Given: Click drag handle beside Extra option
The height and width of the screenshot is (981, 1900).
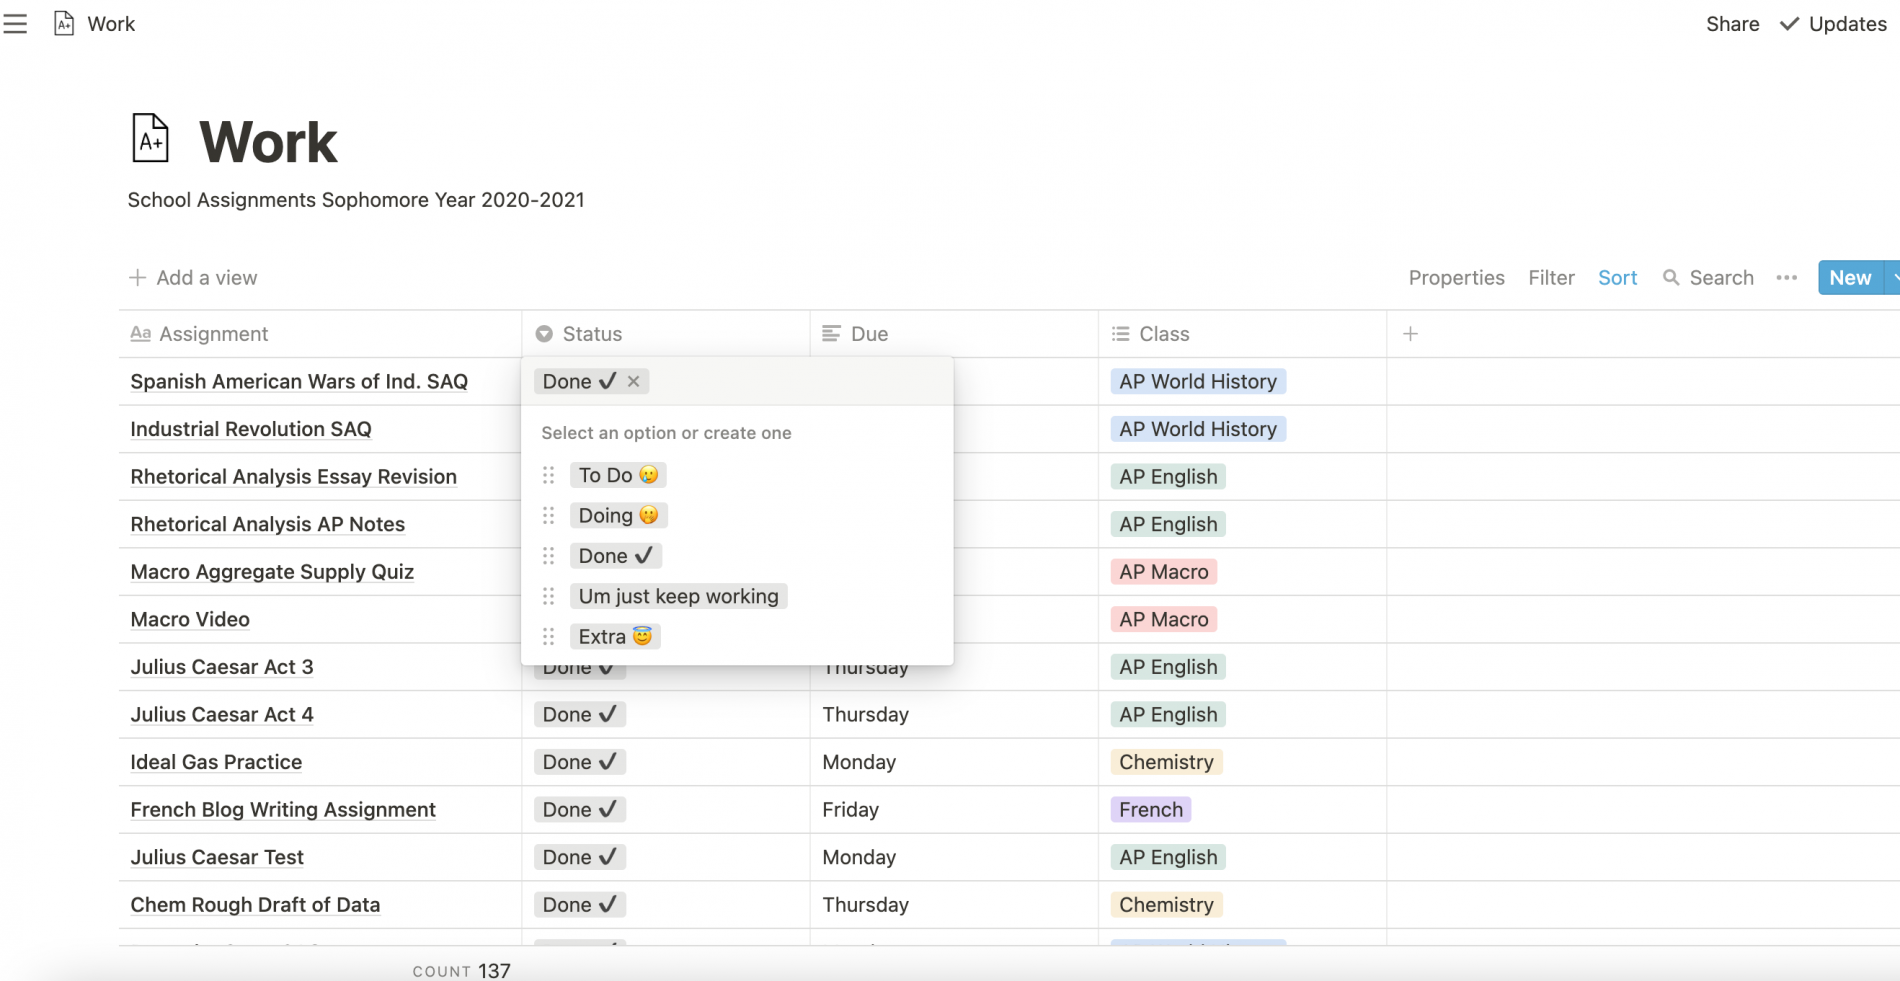Looking at the screenshot, I should coord(548,637).
